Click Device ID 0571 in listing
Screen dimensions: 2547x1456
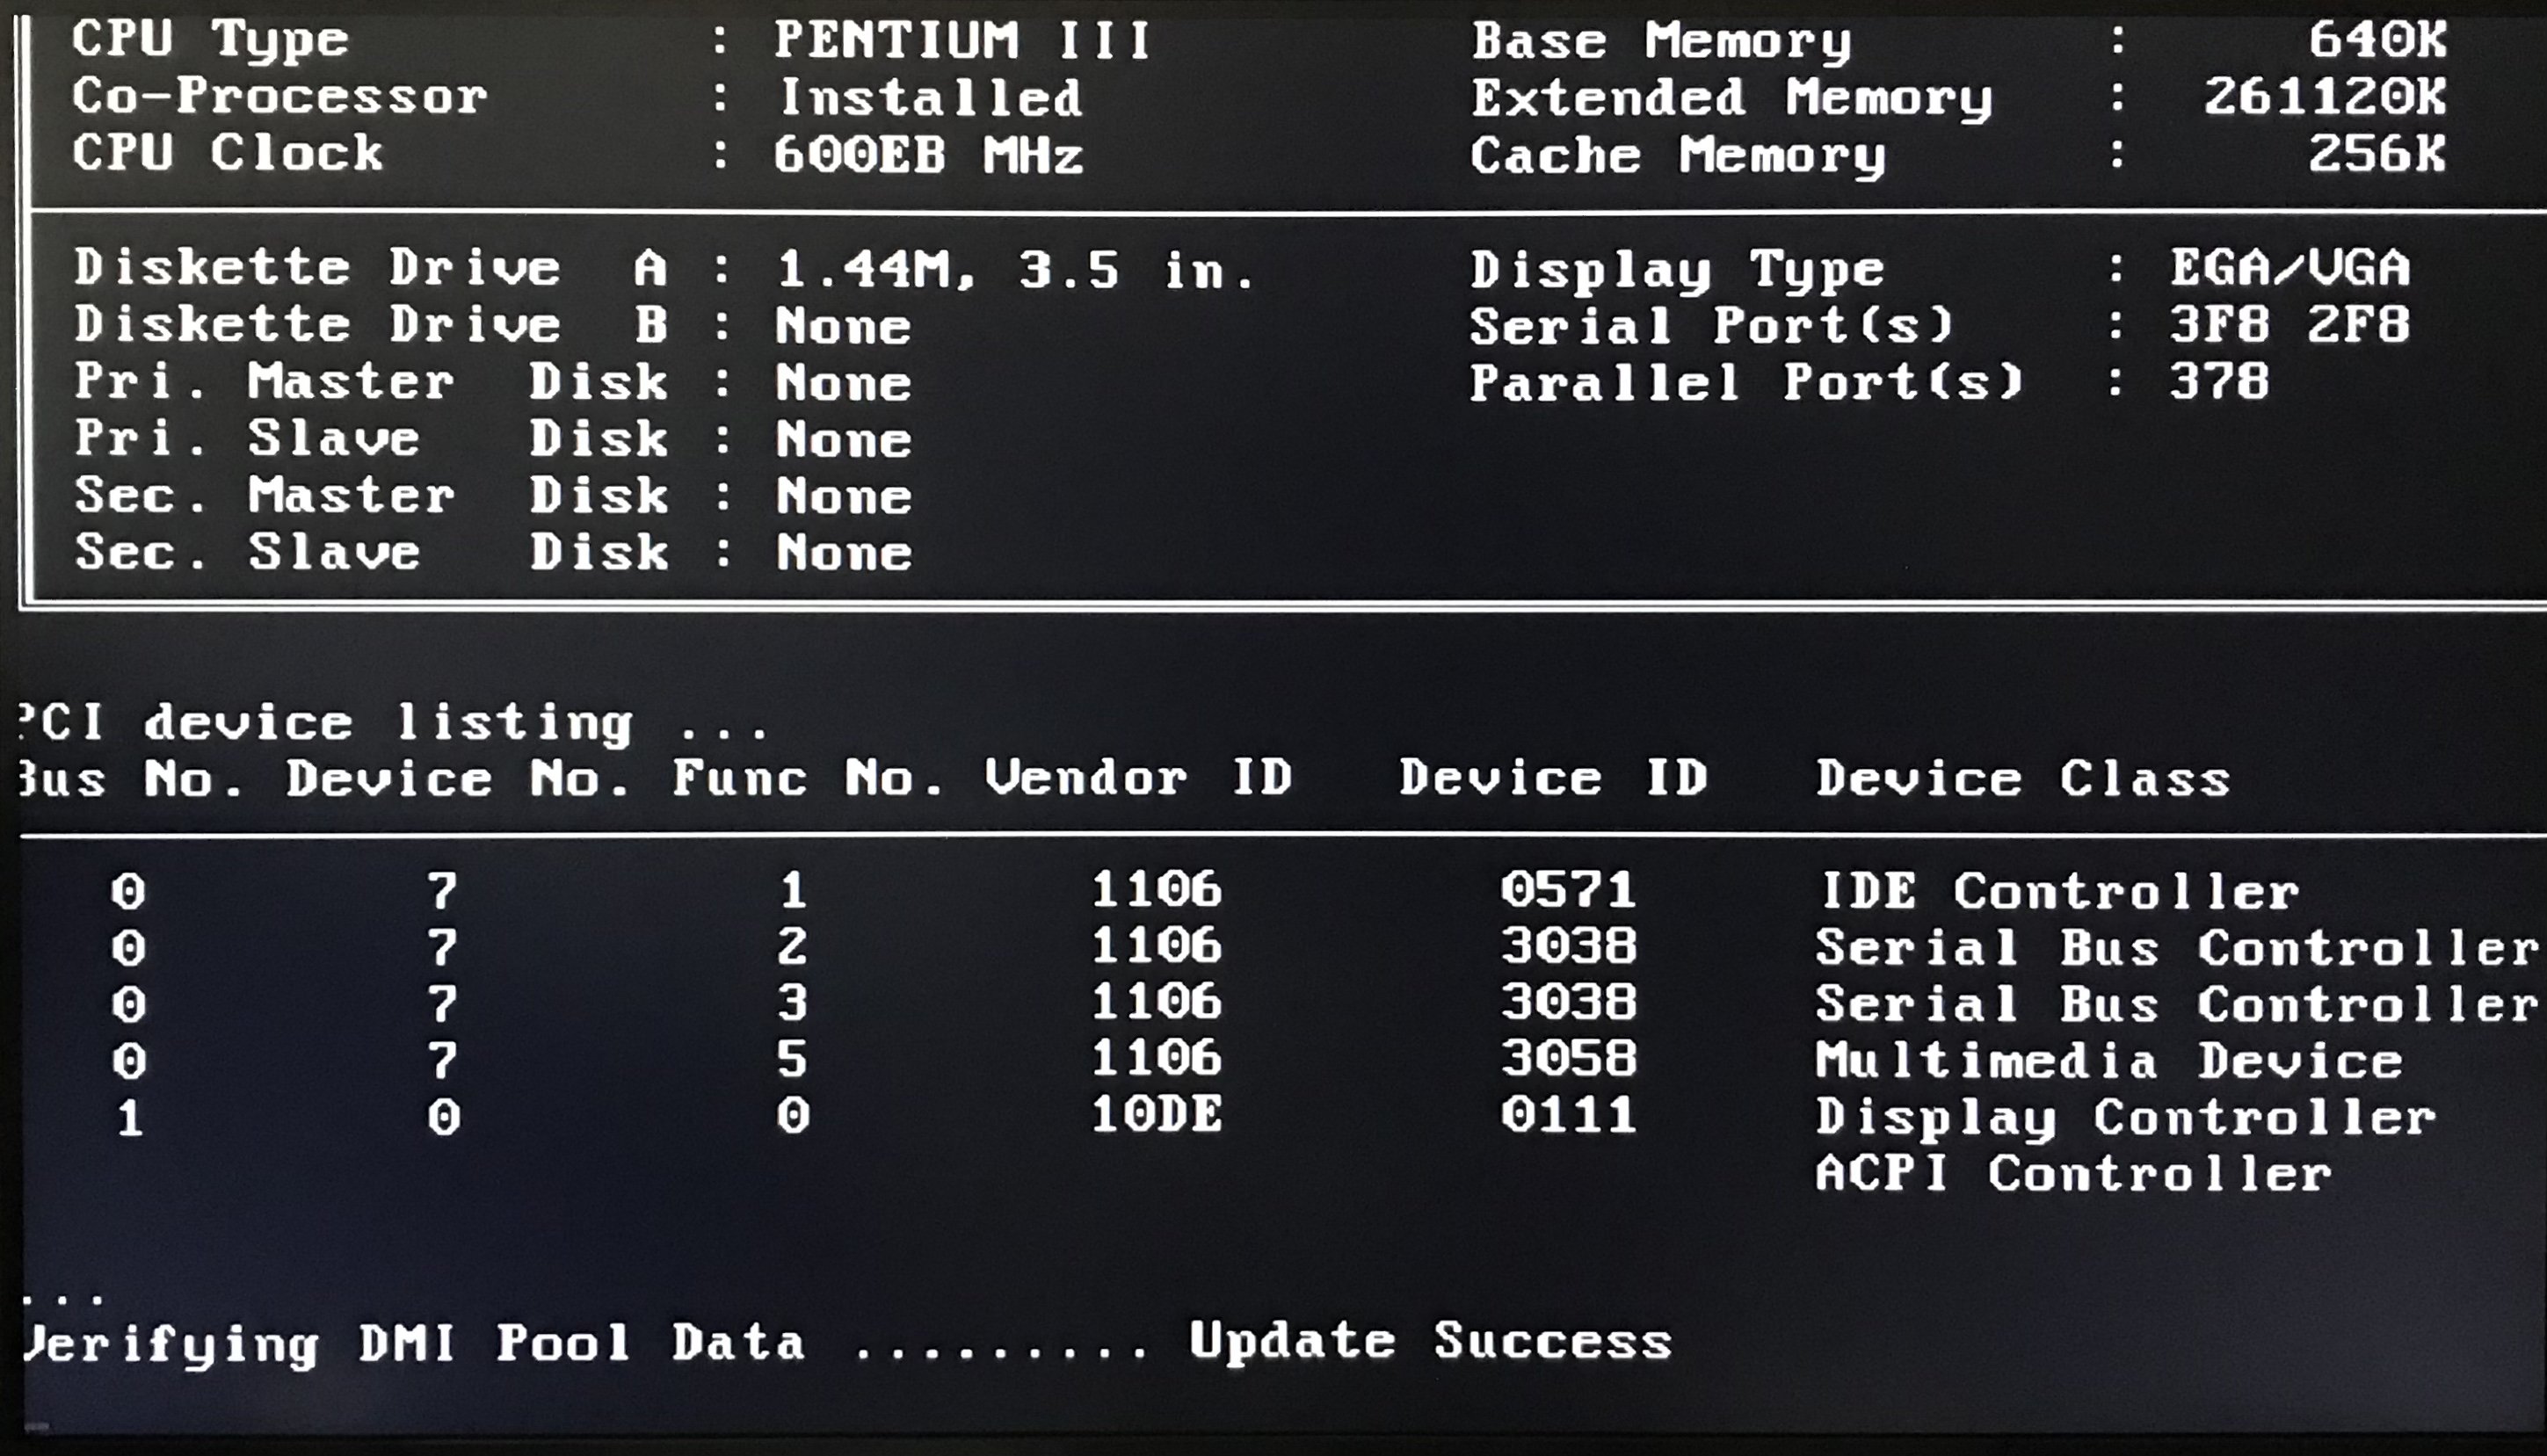(1567, 890)
